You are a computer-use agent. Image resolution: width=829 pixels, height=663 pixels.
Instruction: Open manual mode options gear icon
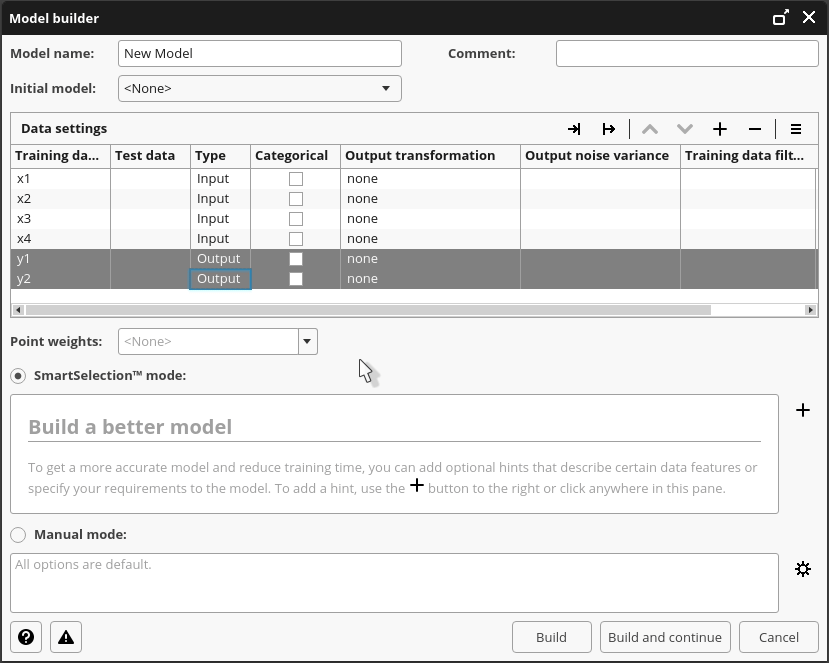click(803, 569)
